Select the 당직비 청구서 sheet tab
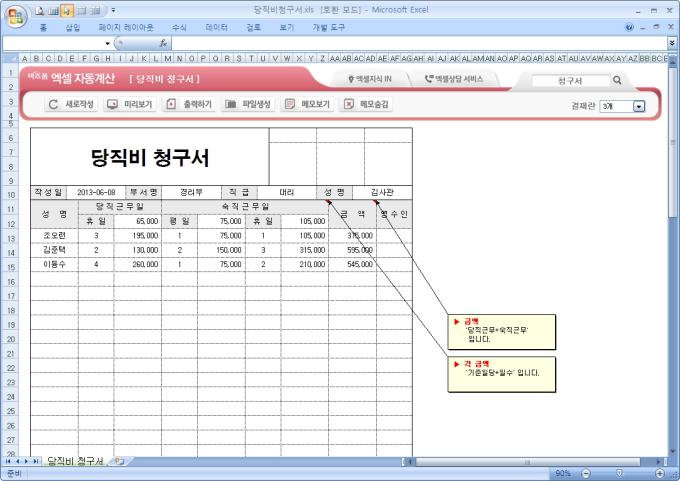 click(x=75, y=461)
